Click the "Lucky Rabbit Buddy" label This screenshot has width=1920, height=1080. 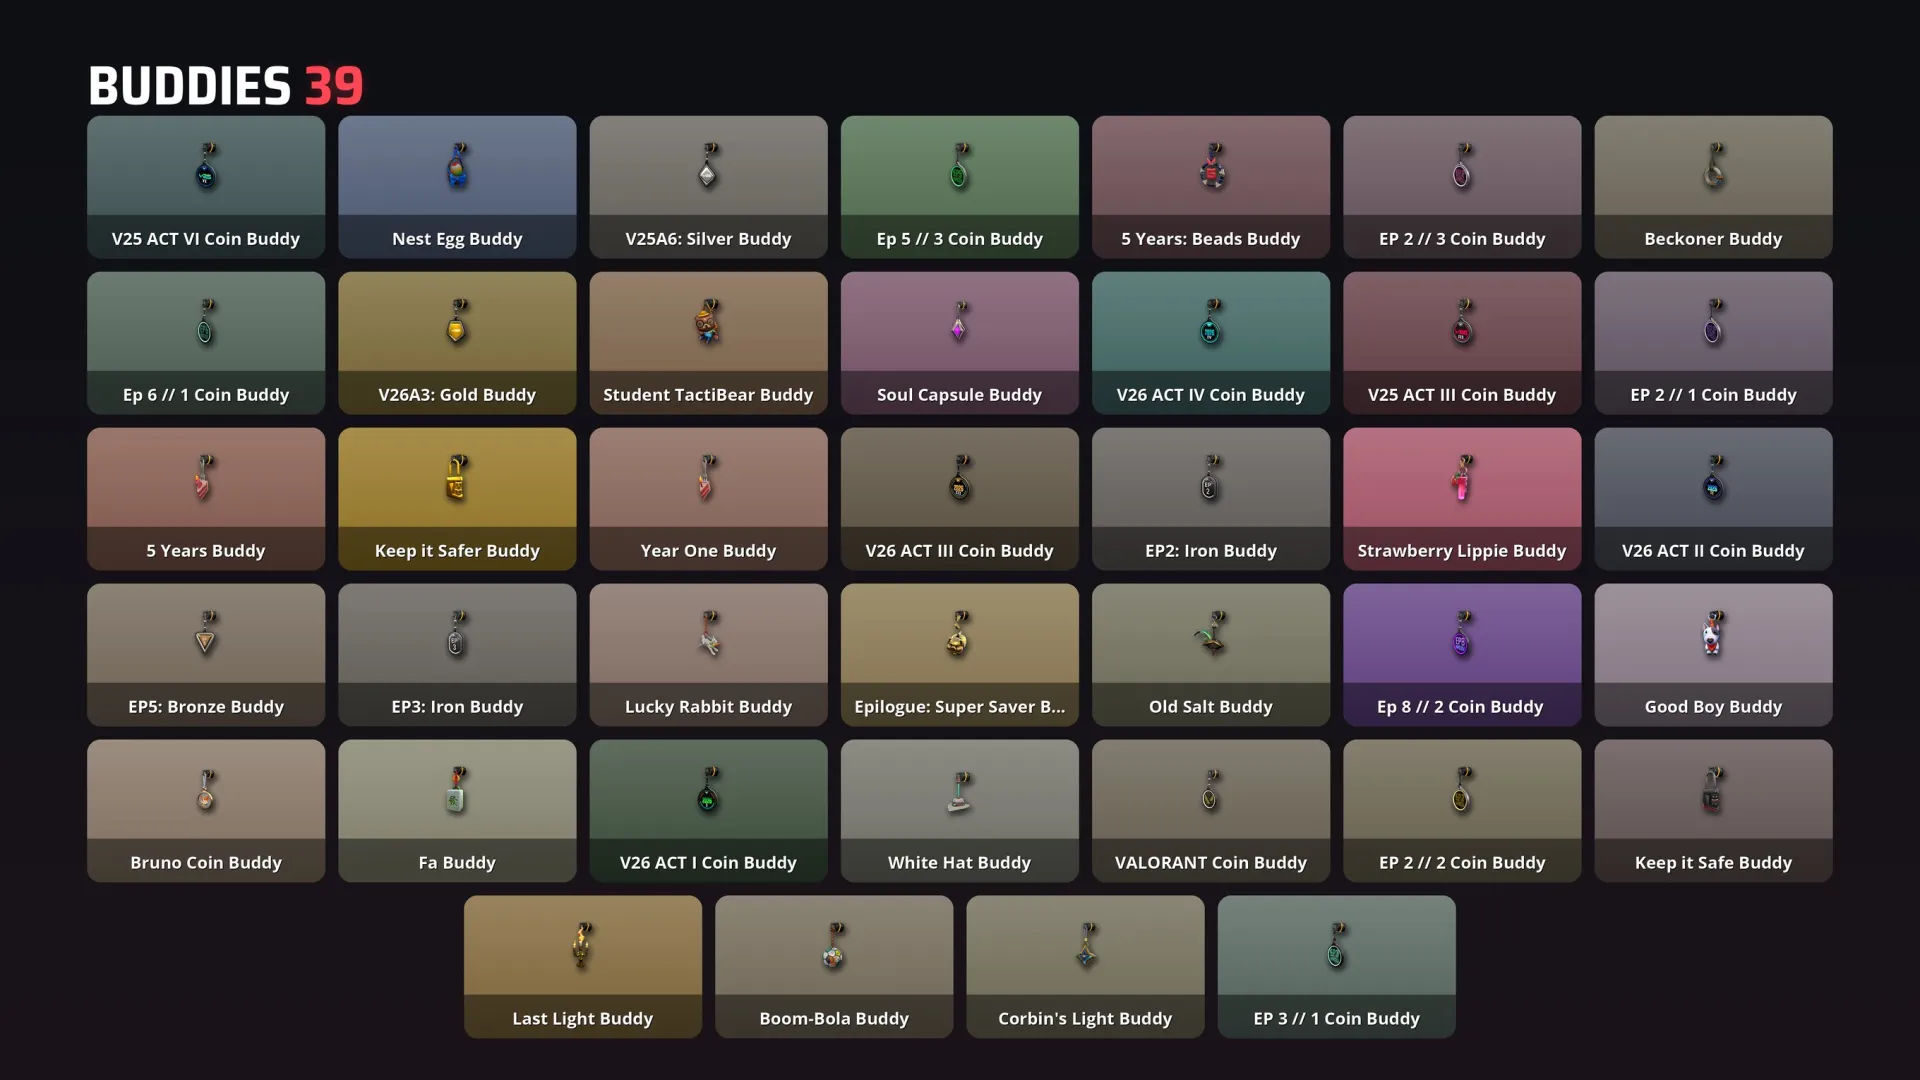708,707
